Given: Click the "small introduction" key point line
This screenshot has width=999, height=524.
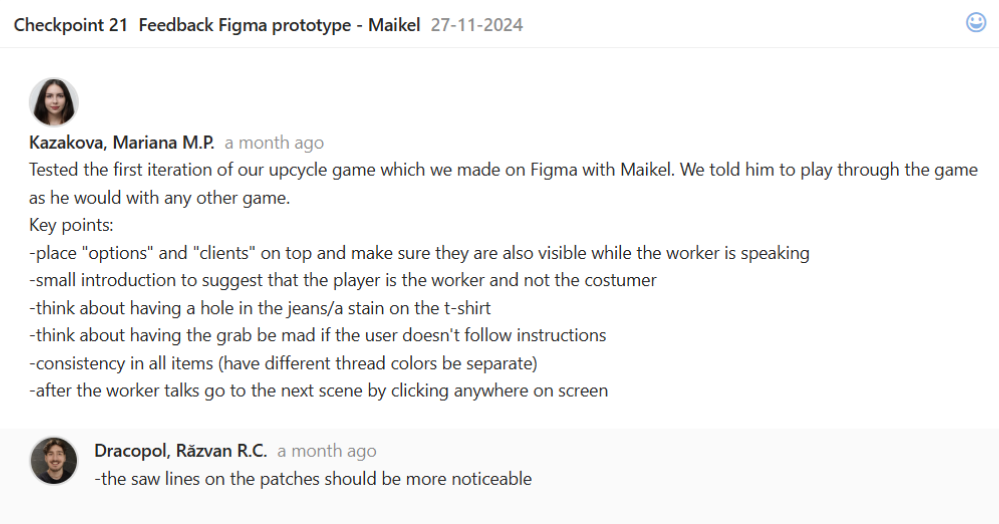Looking at the screenshot, I should coord(343,280).
